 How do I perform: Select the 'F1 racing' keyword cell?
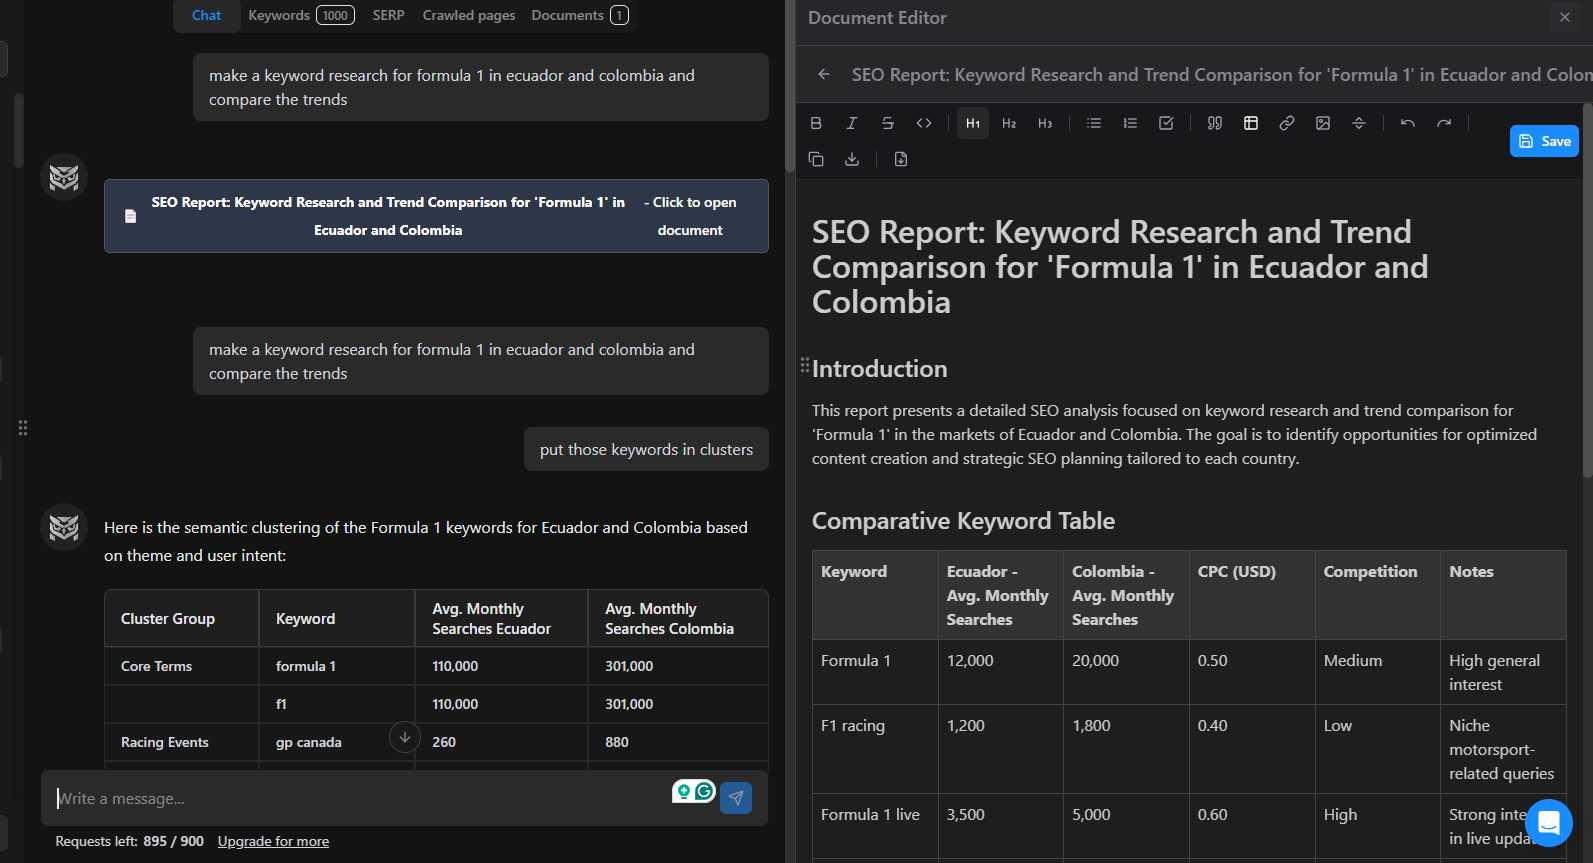(875, 749)
